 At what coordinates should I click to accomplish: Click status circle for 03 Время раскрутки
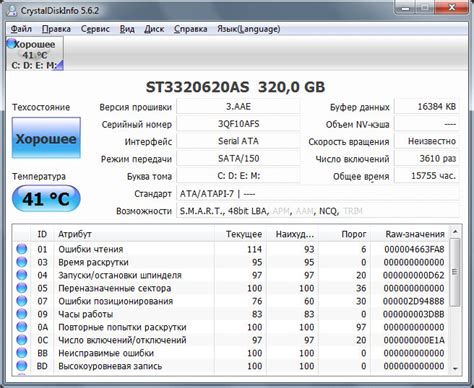pos(22,262)
